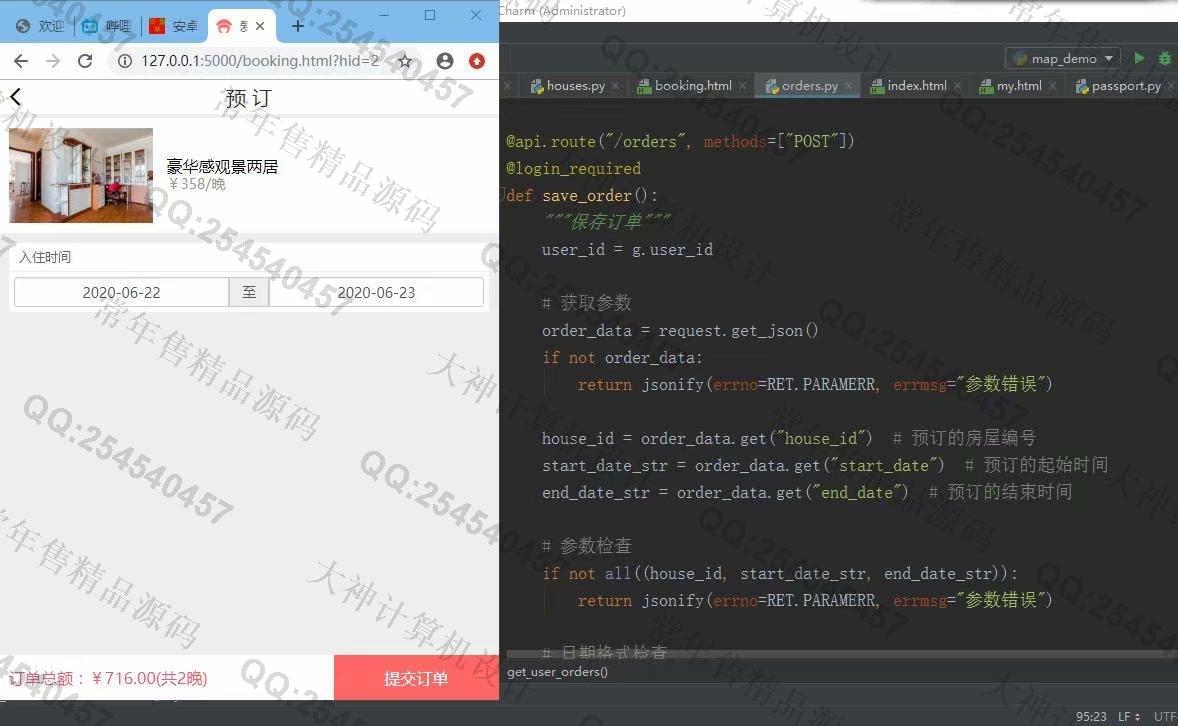Switch to the 哔哩 browser tab
Viewport: 1178px width, 726px height.
click(107, 26)
